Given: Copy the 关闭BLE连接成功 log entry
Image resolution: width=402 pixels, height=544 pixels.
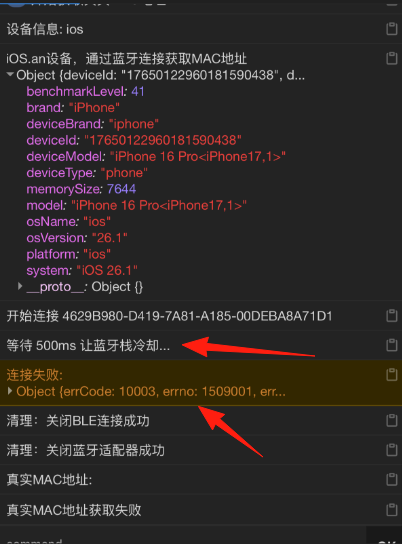Looking at the screenshot, I should pyautogui.click(x=392, y=420).
